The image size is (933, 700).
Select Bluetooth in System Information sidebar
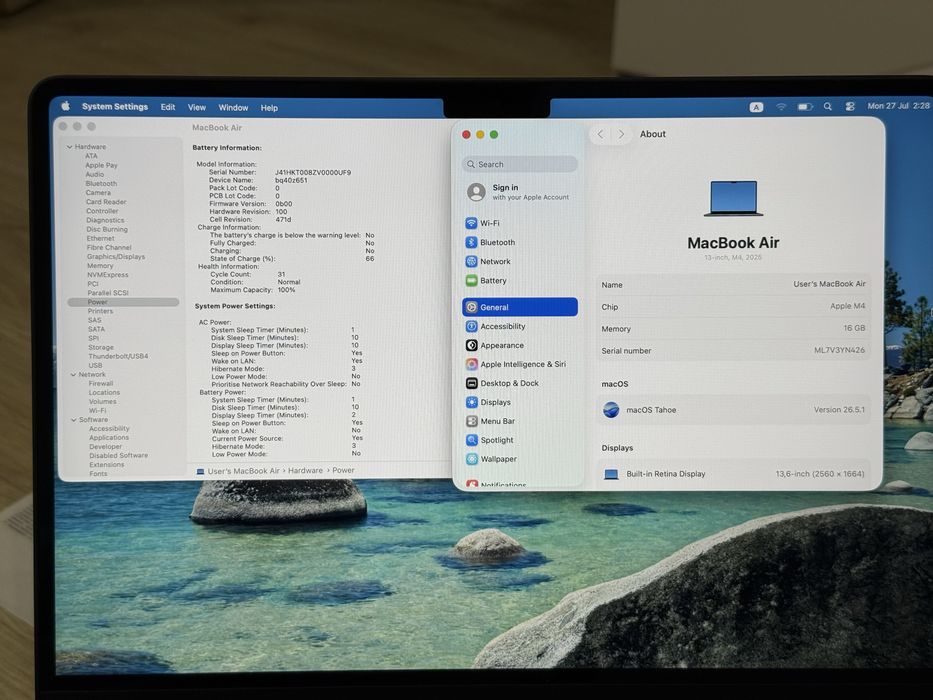[x=101, y=184]
